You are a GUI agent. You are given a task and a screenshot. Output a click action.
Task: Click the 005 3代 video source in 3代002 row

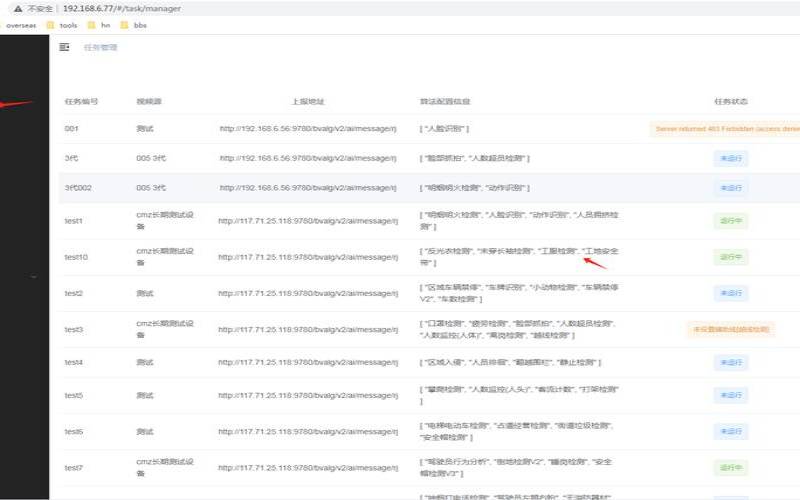tap(151, 188)
